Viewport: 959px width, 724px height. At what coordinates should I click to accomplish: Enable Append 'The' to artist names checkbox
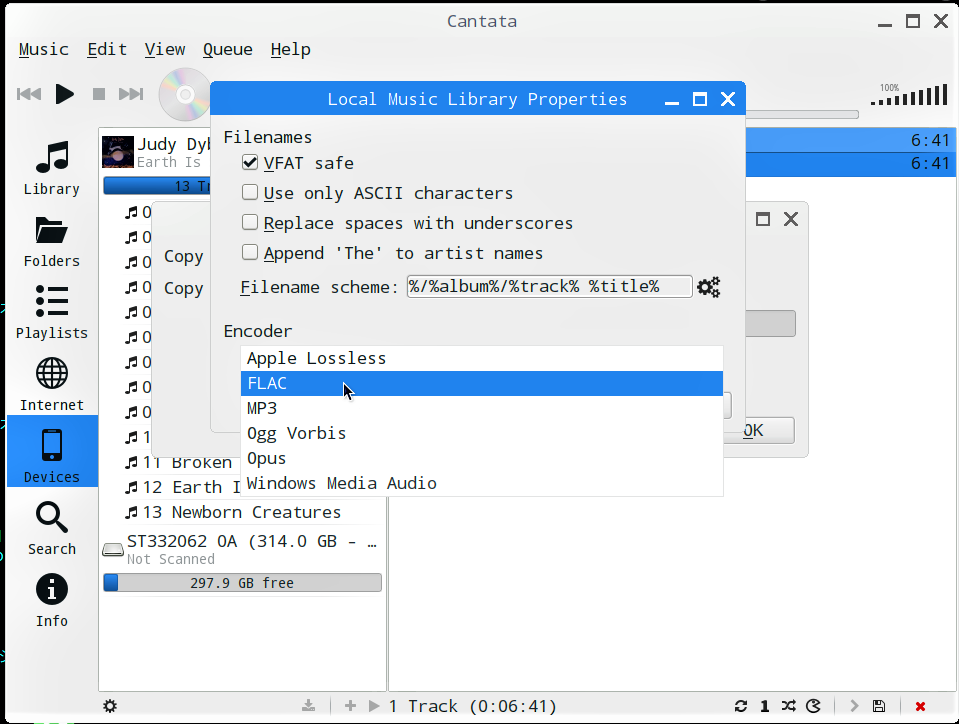pos(250,253)
